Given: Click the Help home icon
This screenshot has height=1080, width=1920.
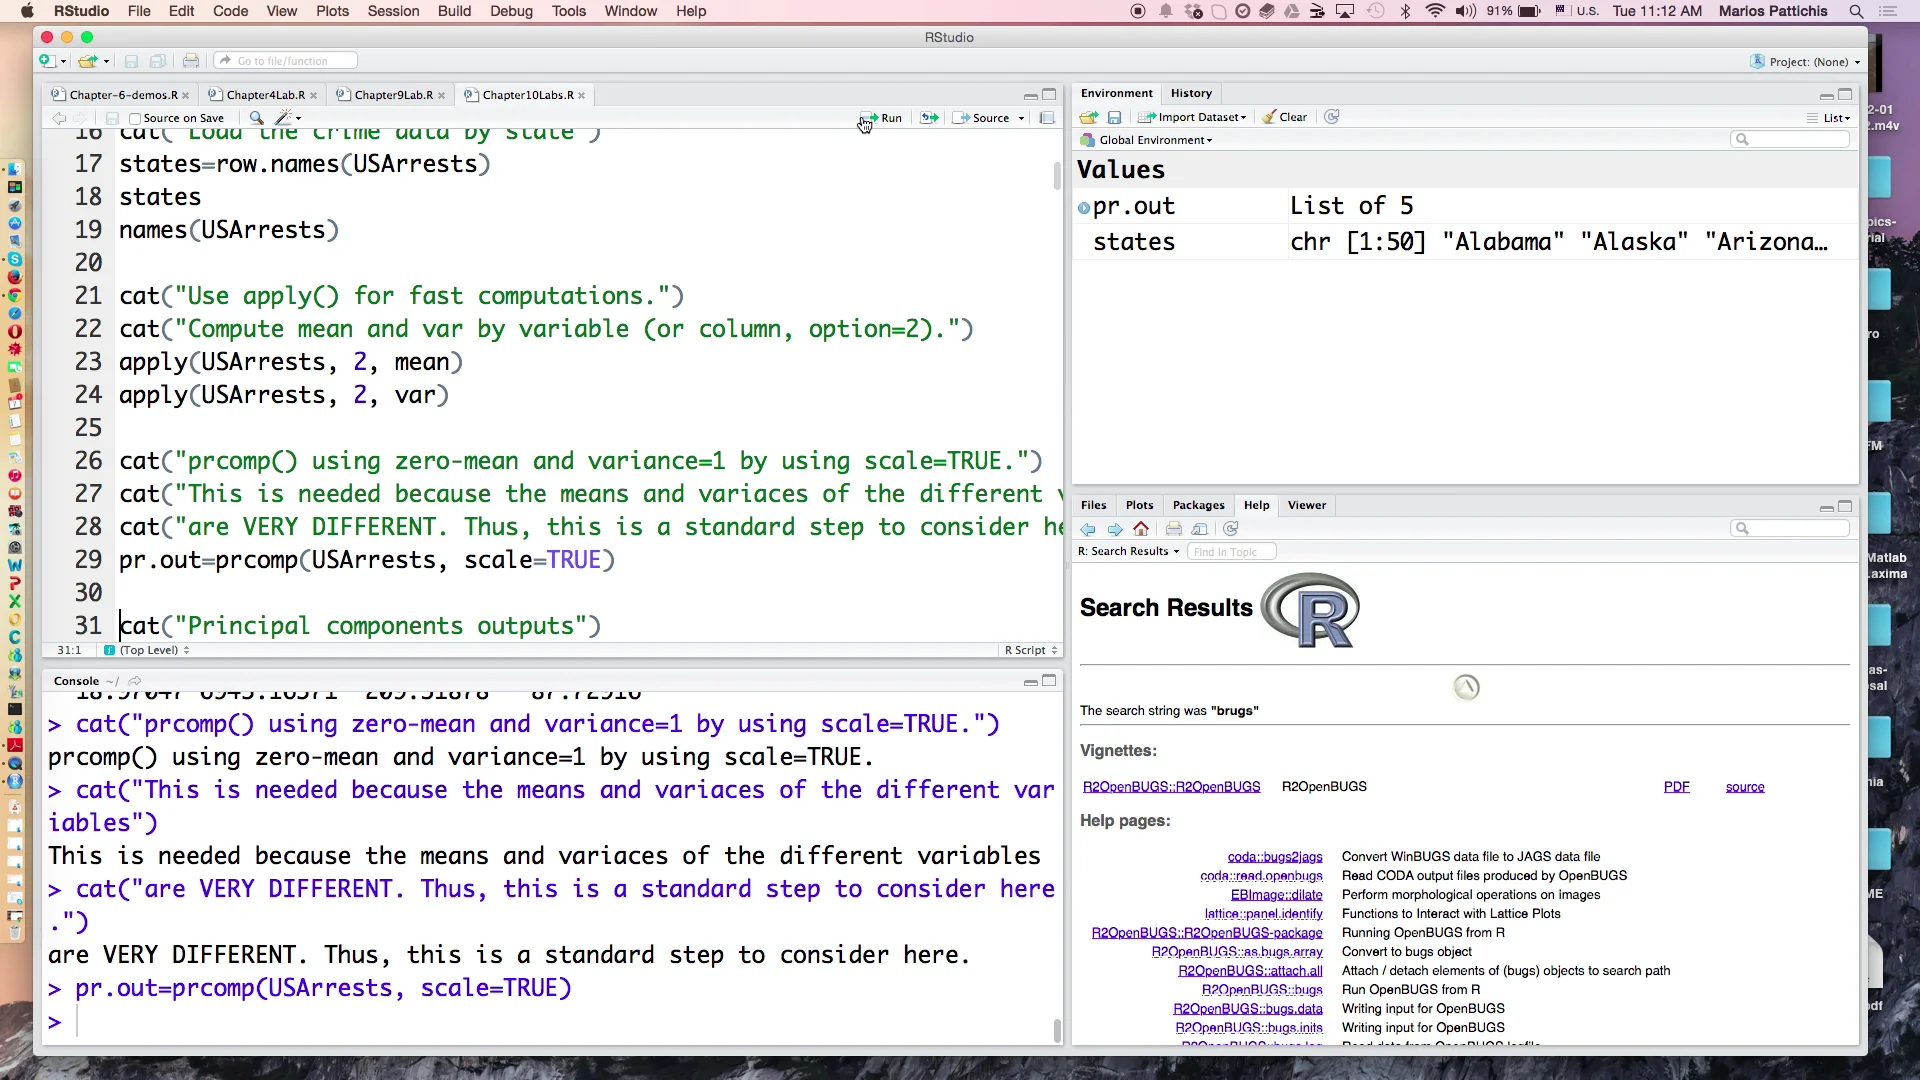Looking at the screenshot, I should pyautogui.click(x=1141, y=529).
